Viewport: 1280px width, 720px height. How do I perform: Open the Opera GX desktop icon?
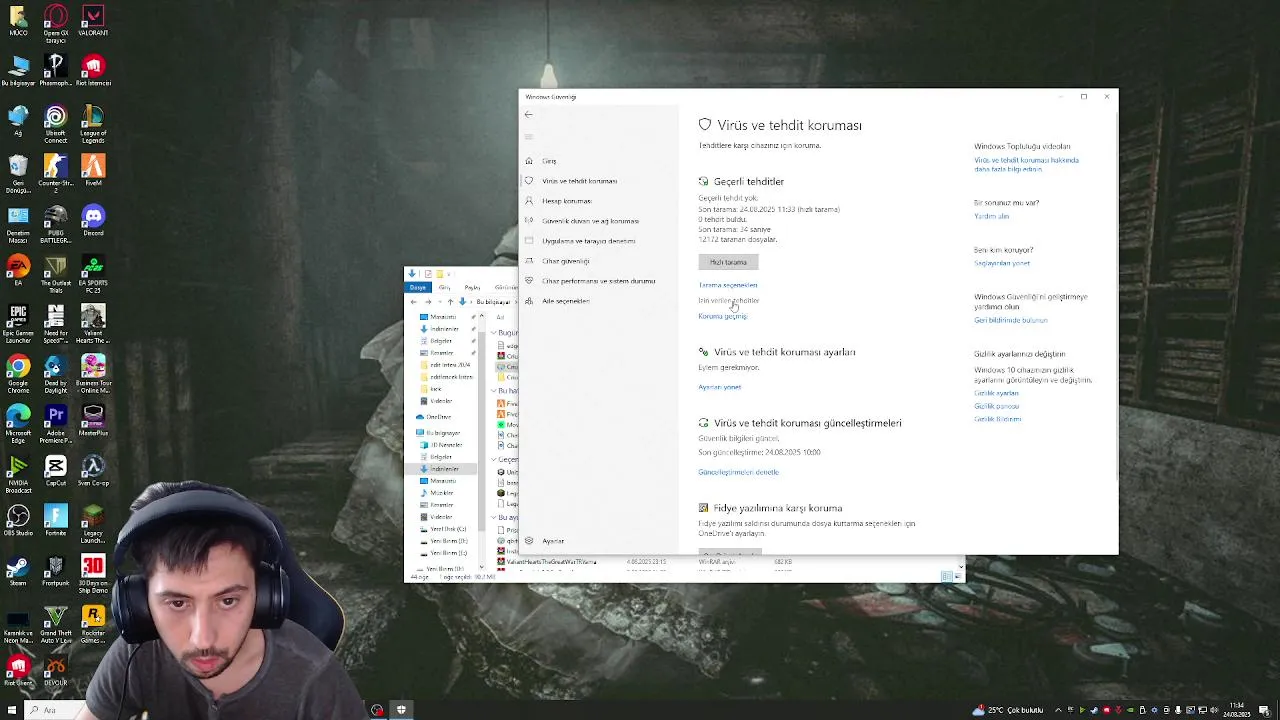coord(56,24)
